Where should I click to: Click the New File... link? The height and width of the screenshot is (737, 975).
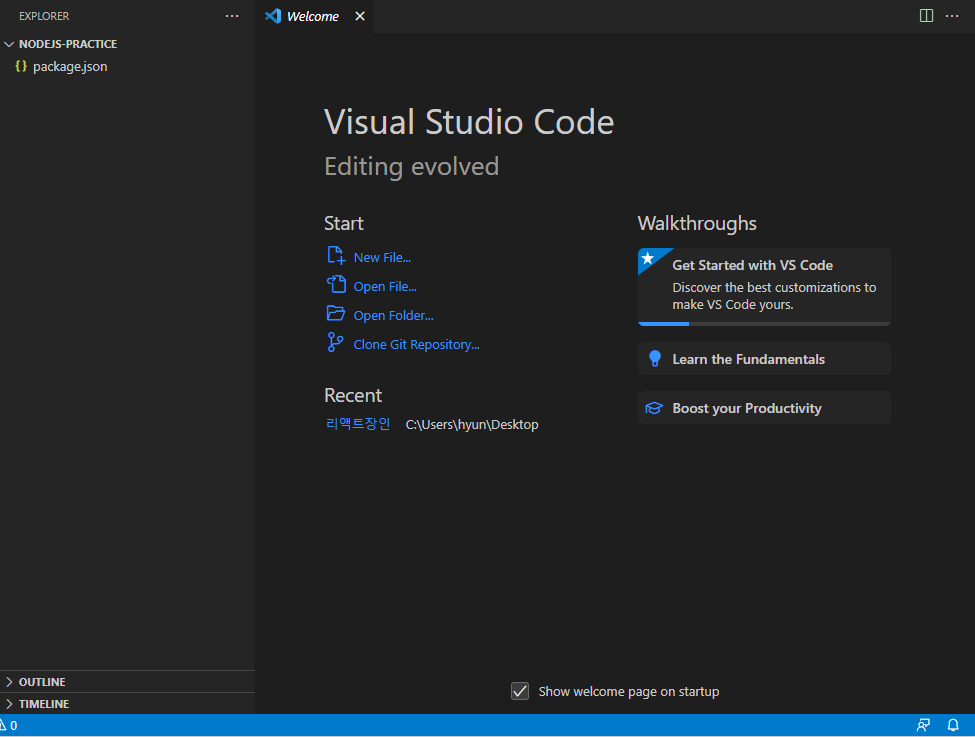pos(382,257)
